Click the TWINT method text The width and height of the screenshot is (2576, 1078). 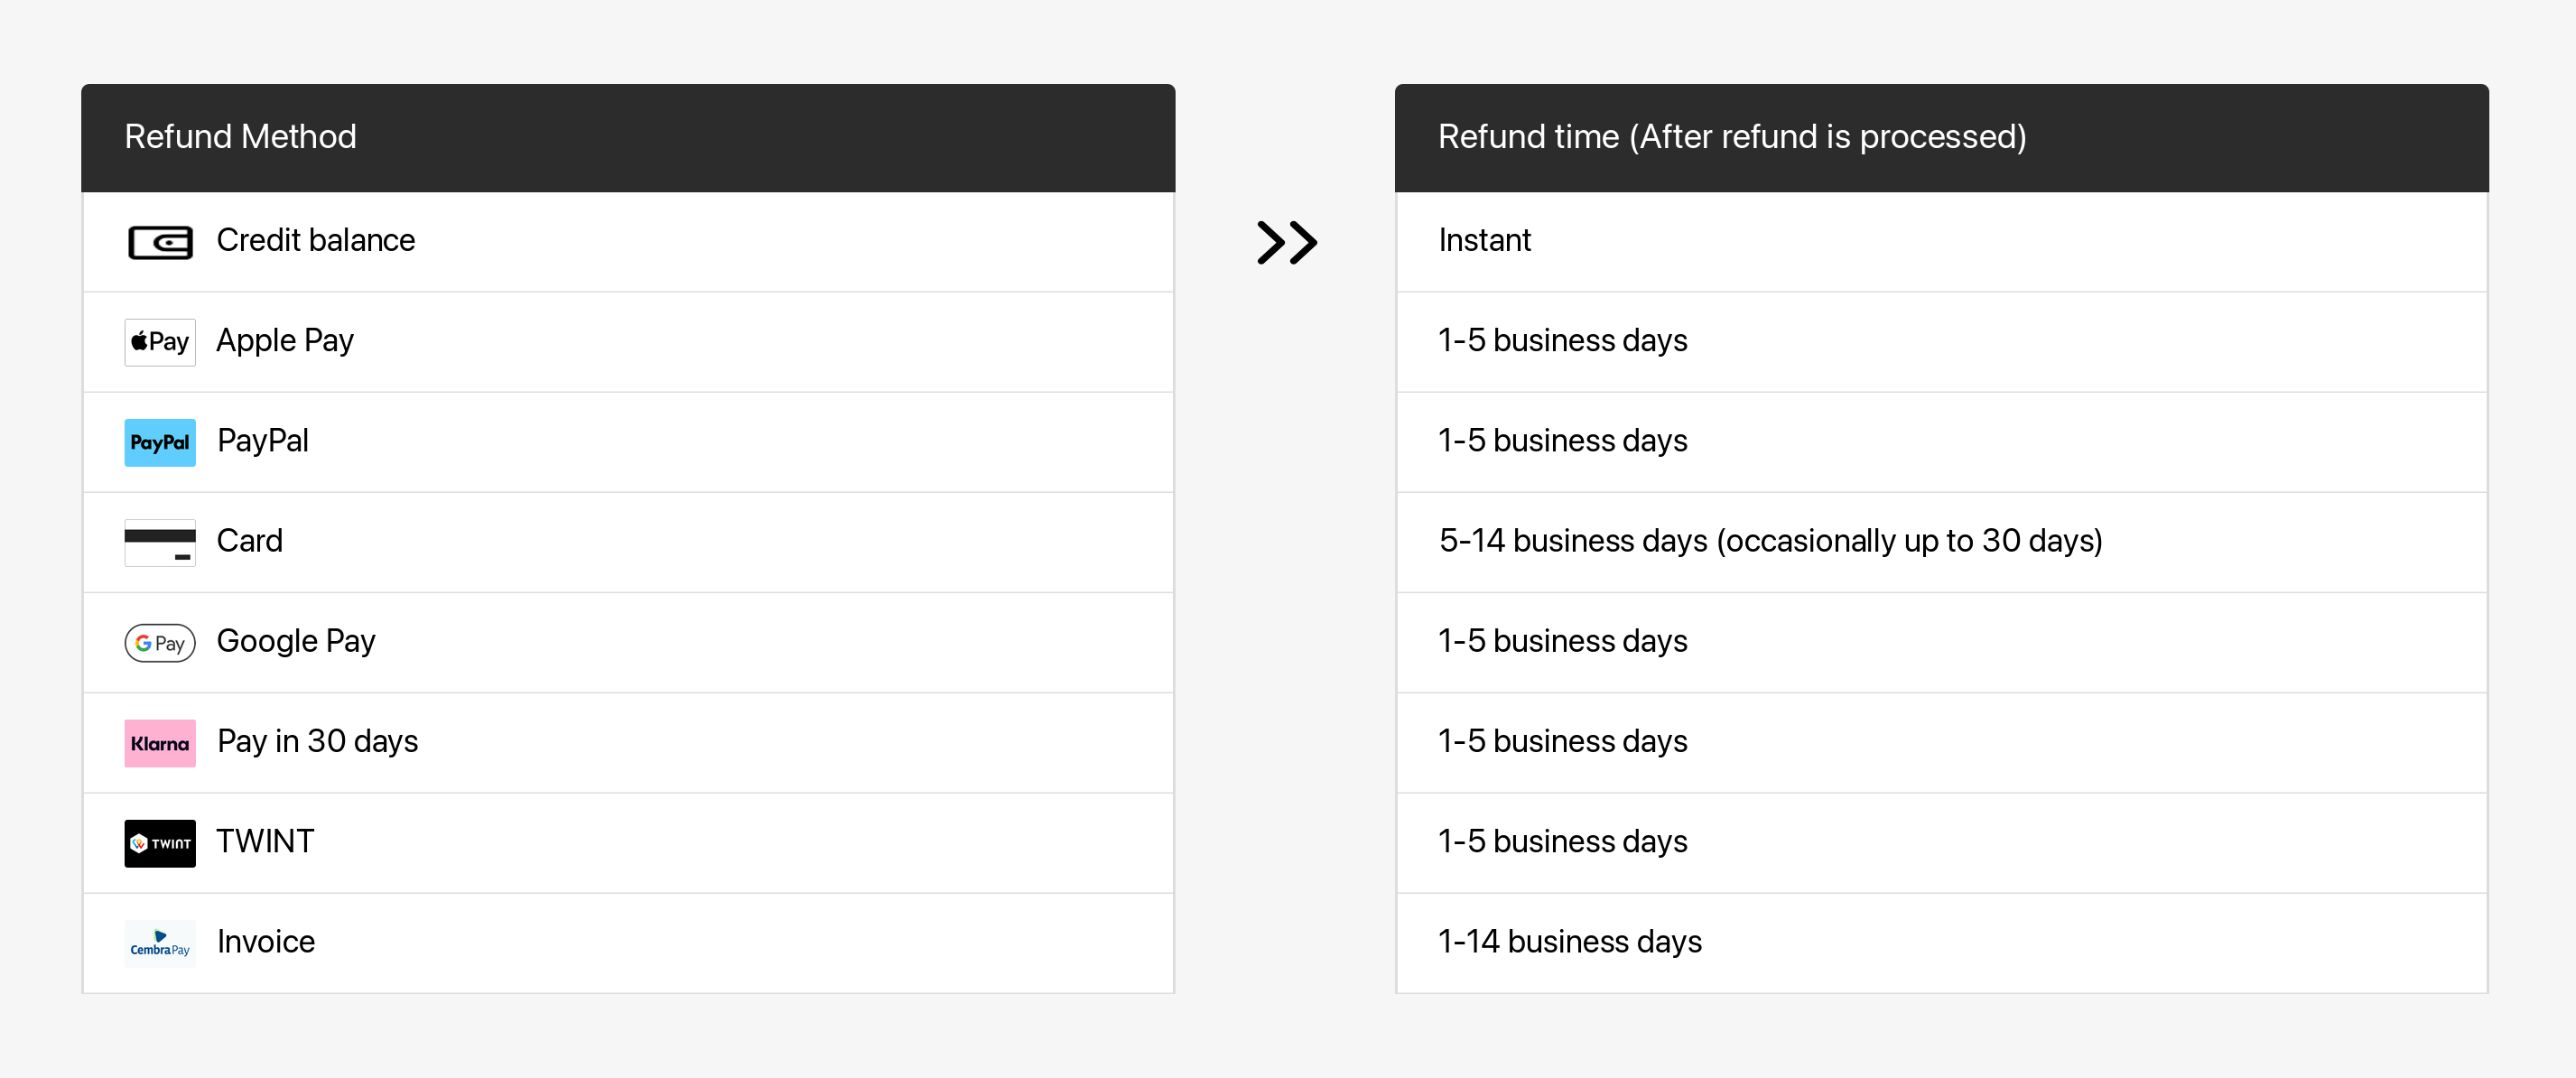pos(265,841)
